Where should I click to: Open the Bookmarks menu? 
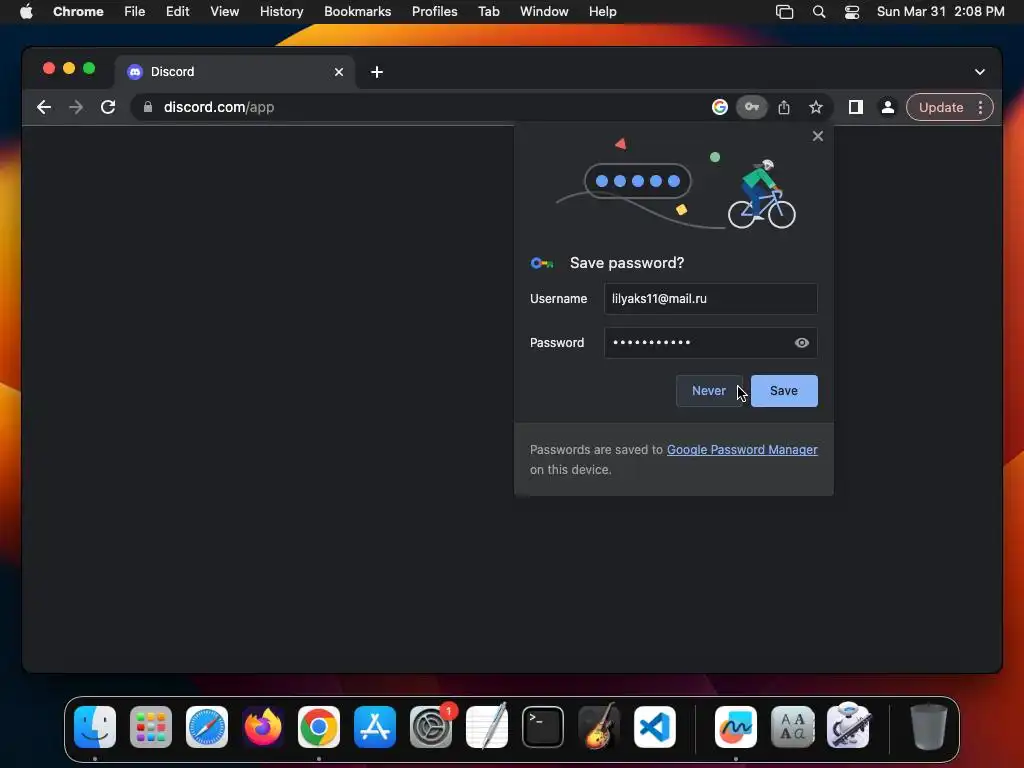[357, 12]
